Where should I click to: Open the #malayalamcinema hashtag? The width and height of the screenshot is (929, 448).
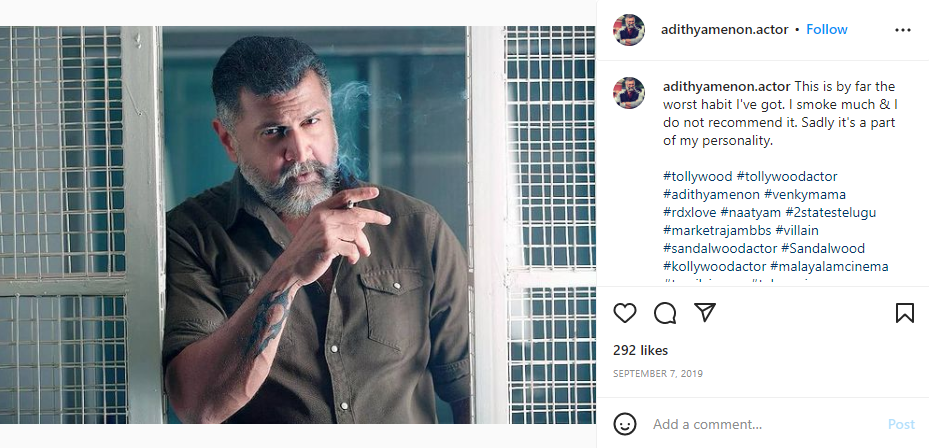click(829, 267)
